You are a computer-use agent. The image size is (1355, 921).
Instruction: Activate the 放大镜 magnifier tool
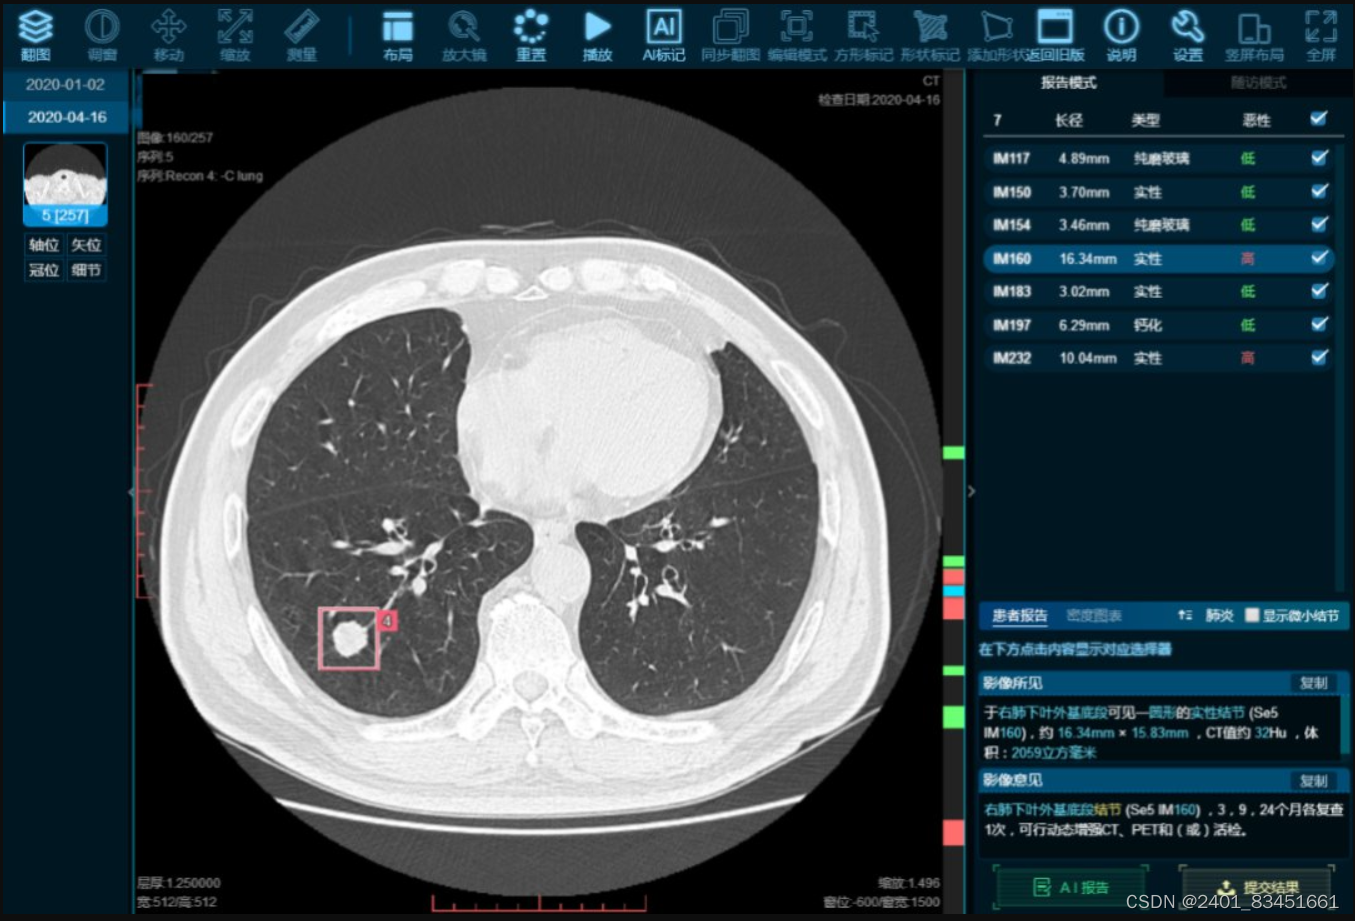(x=464, y=34)
